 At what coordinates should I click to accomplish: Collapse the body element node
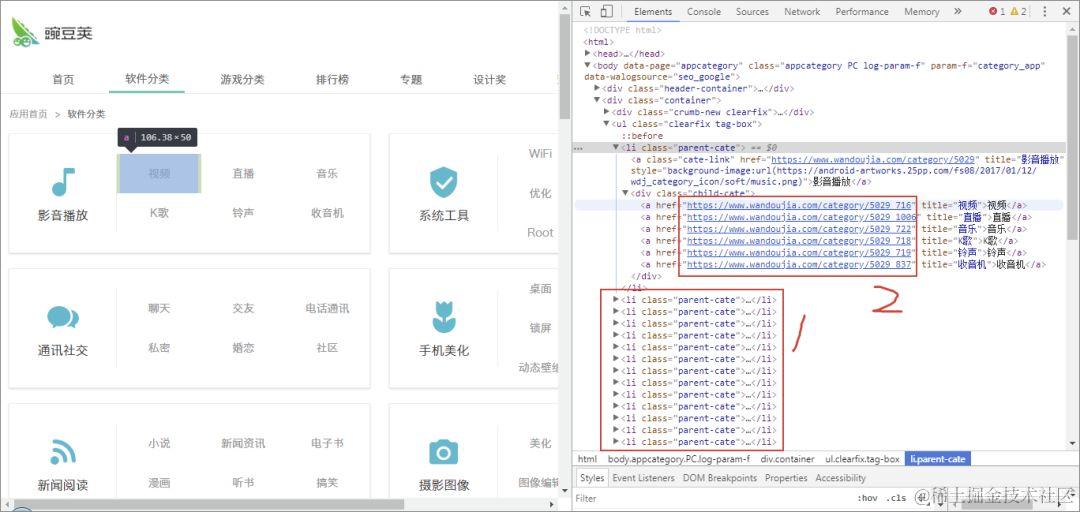588,65
